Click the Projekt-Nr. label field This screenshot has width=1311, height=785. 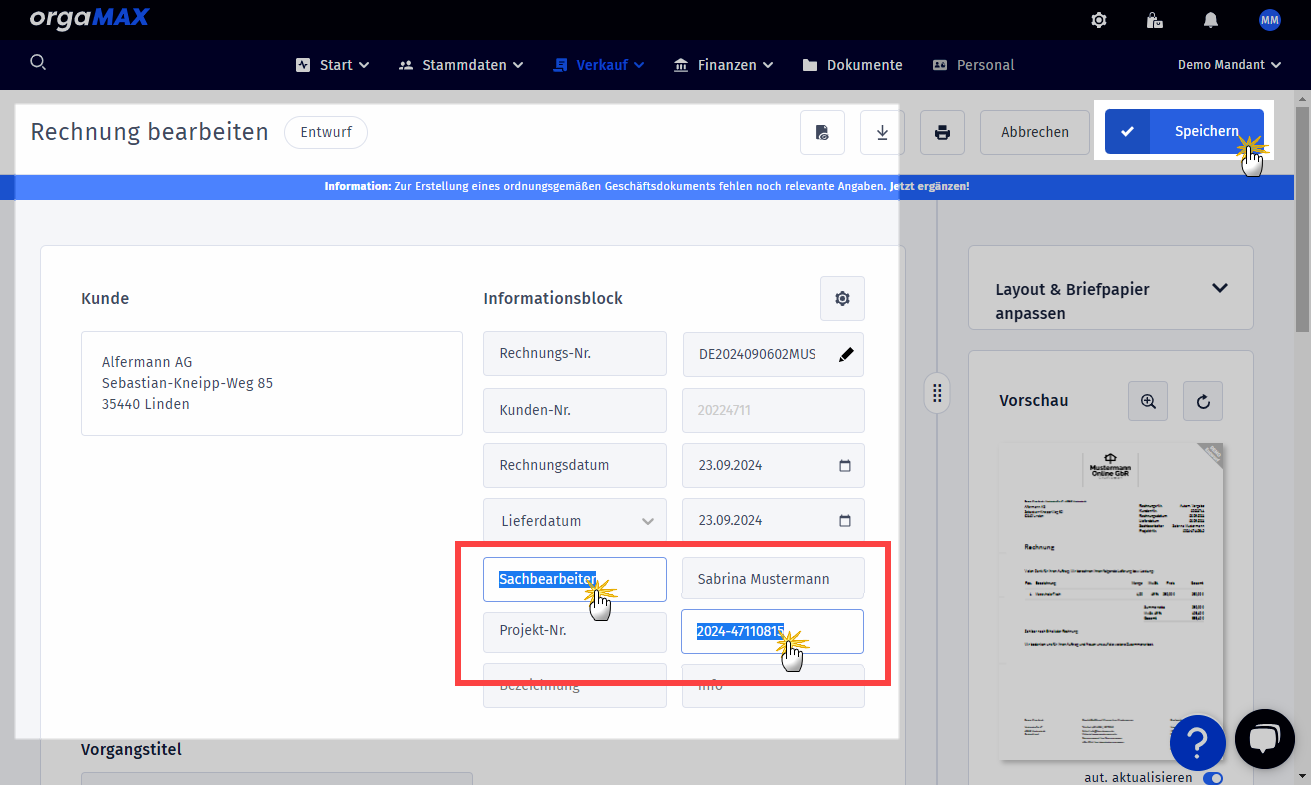[574, 631]
